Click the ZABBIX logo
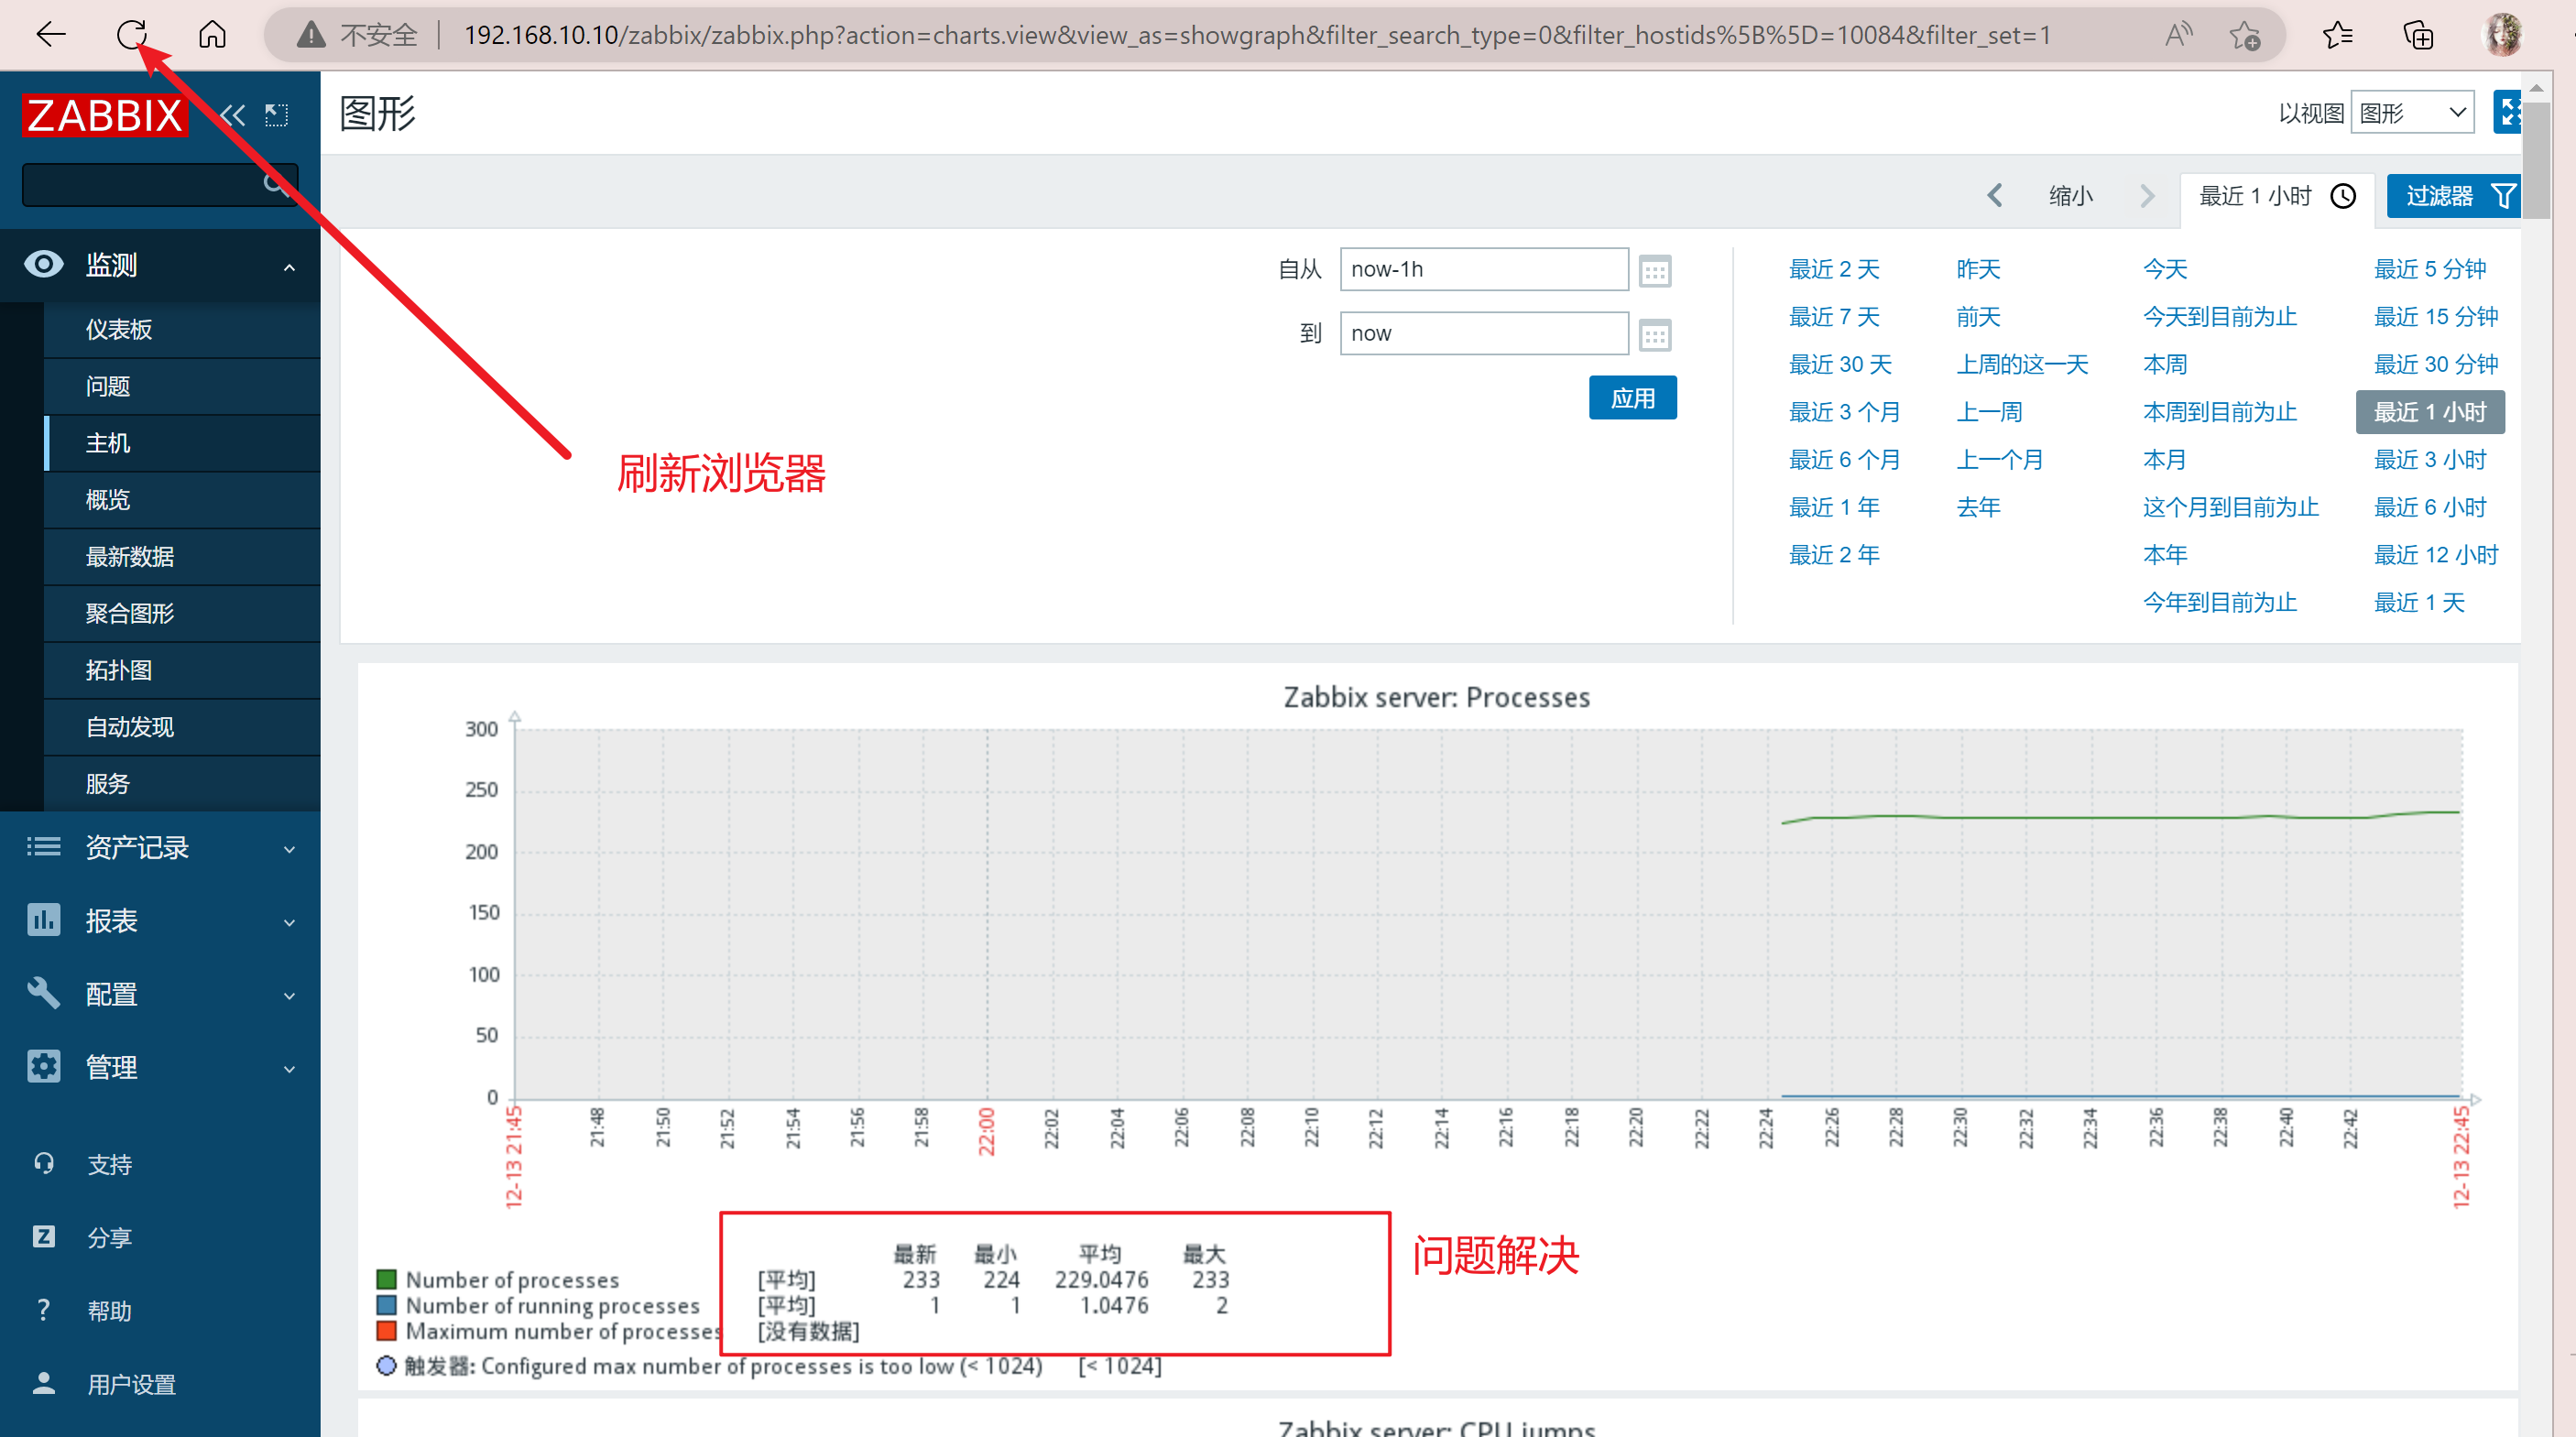 coord(105,115)
